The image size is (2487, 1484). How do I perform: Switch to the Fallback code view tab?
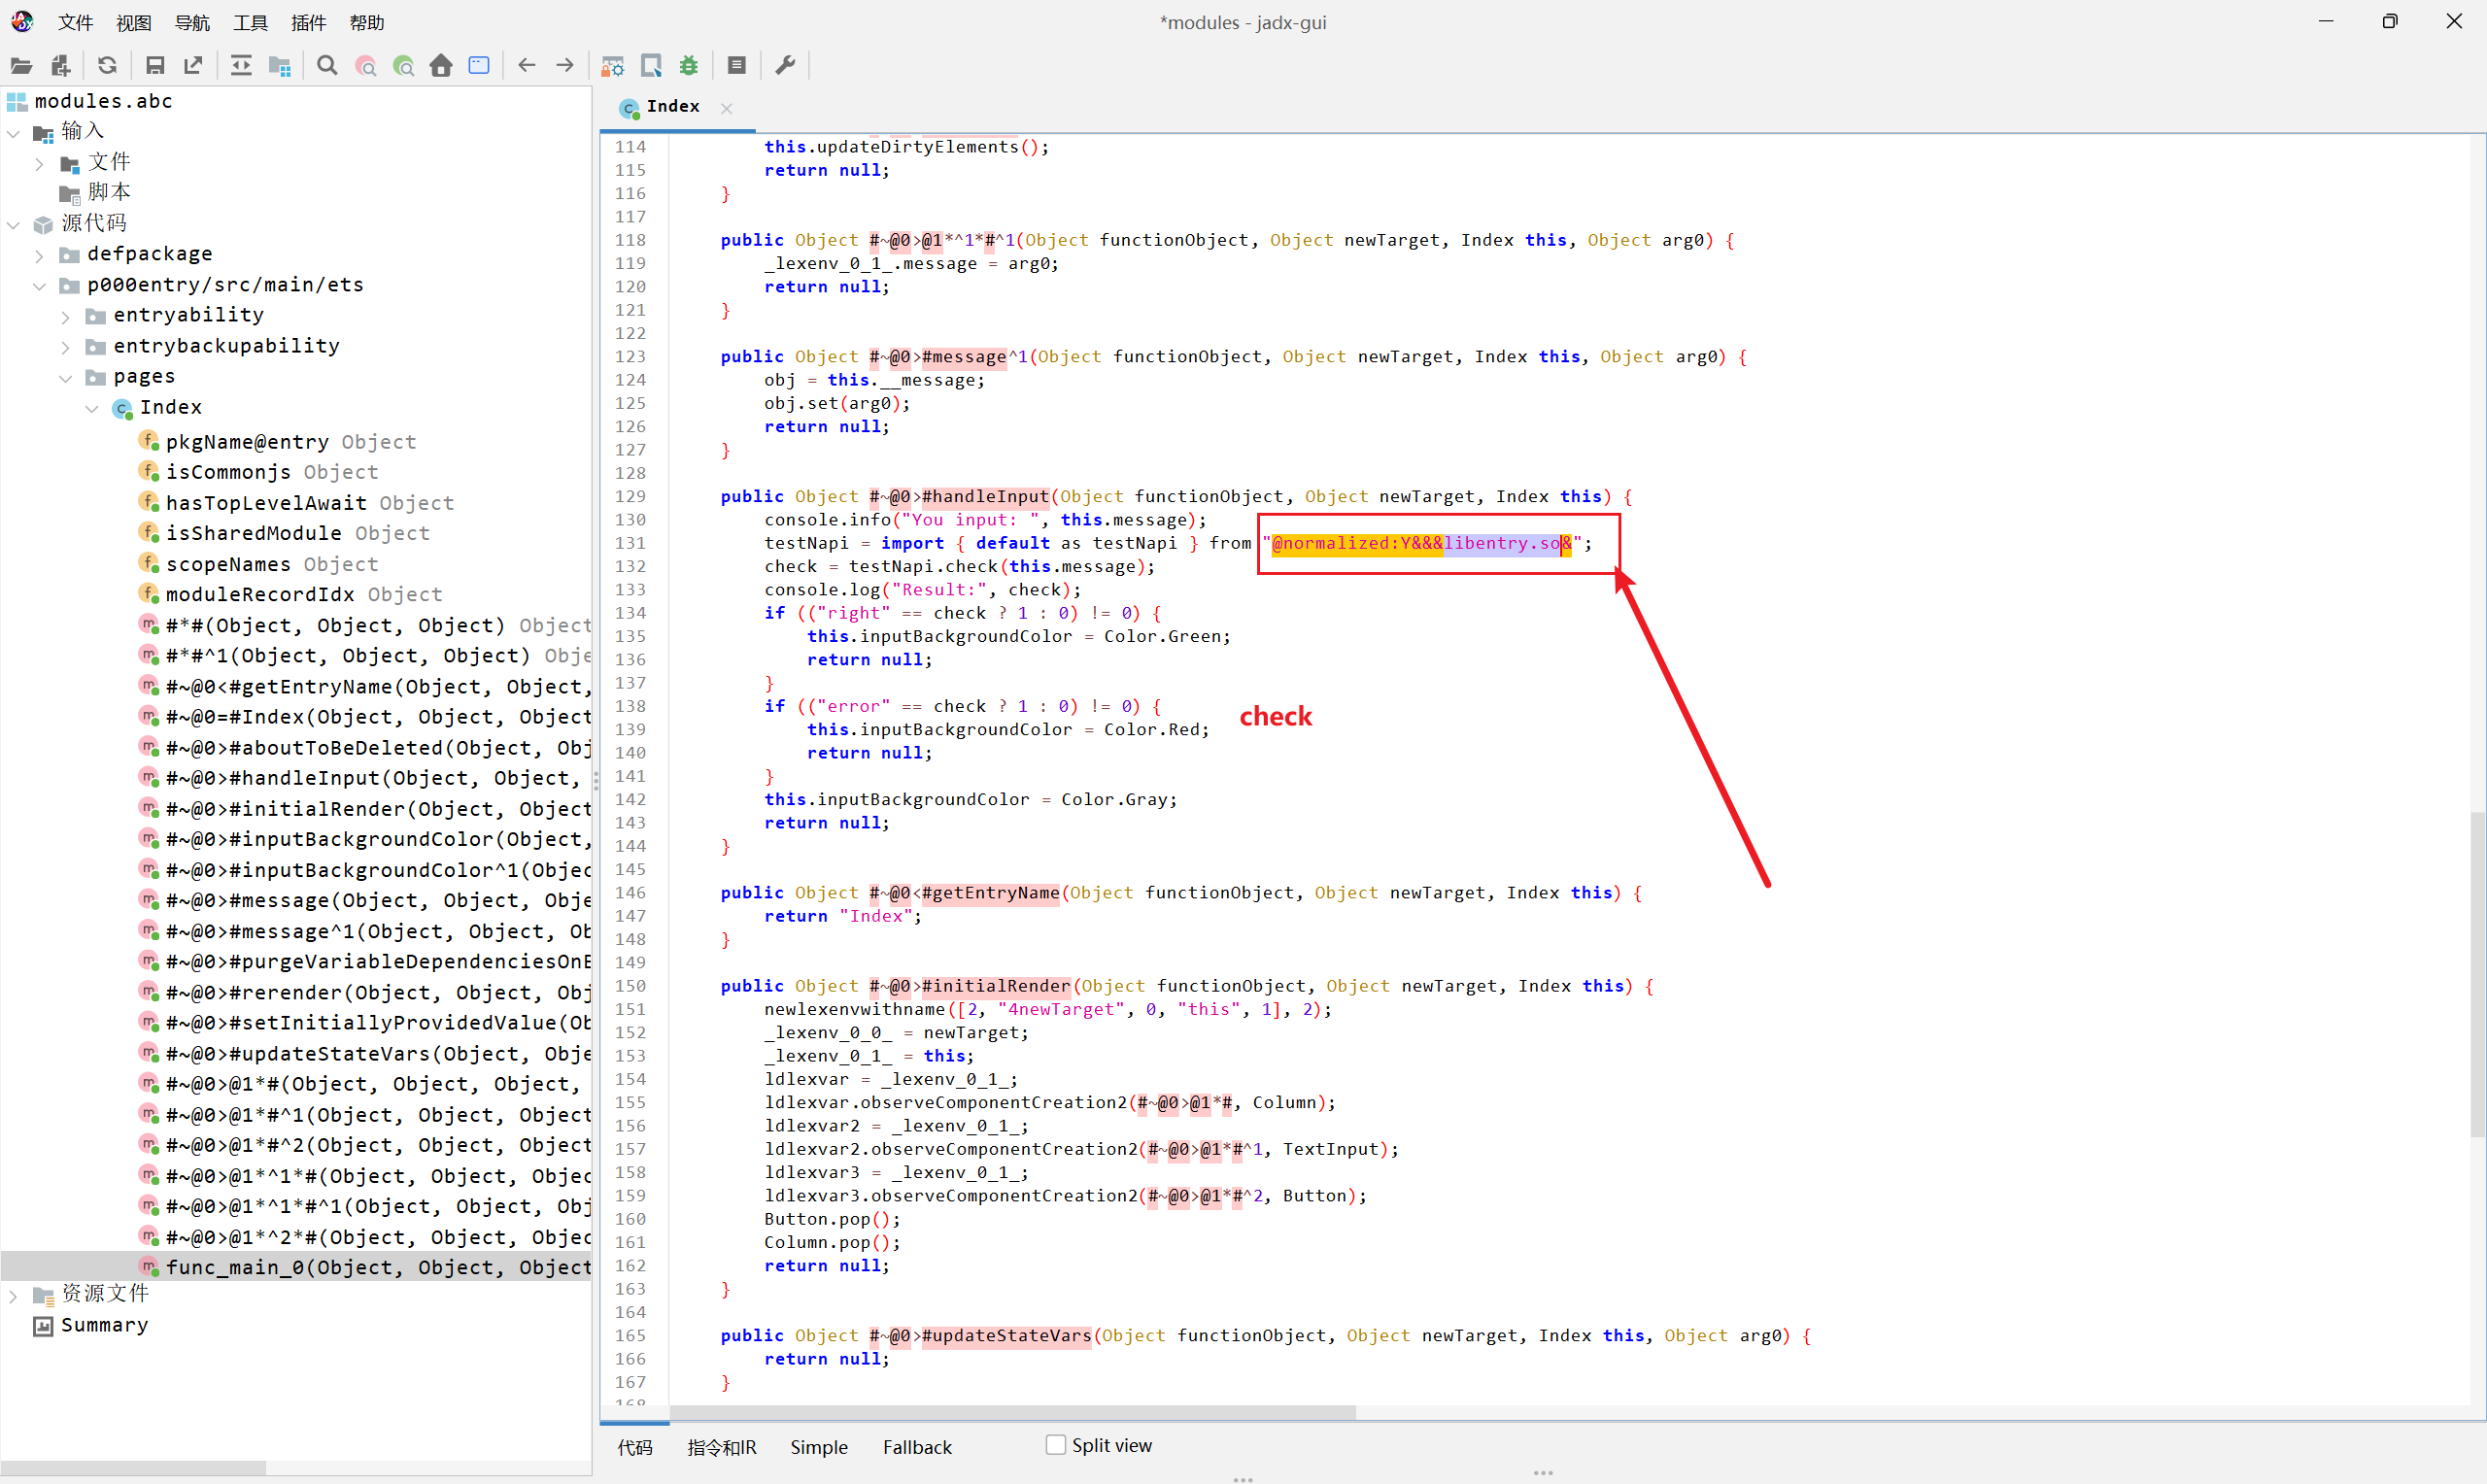pyautogui.click(x=916, y=1447)
